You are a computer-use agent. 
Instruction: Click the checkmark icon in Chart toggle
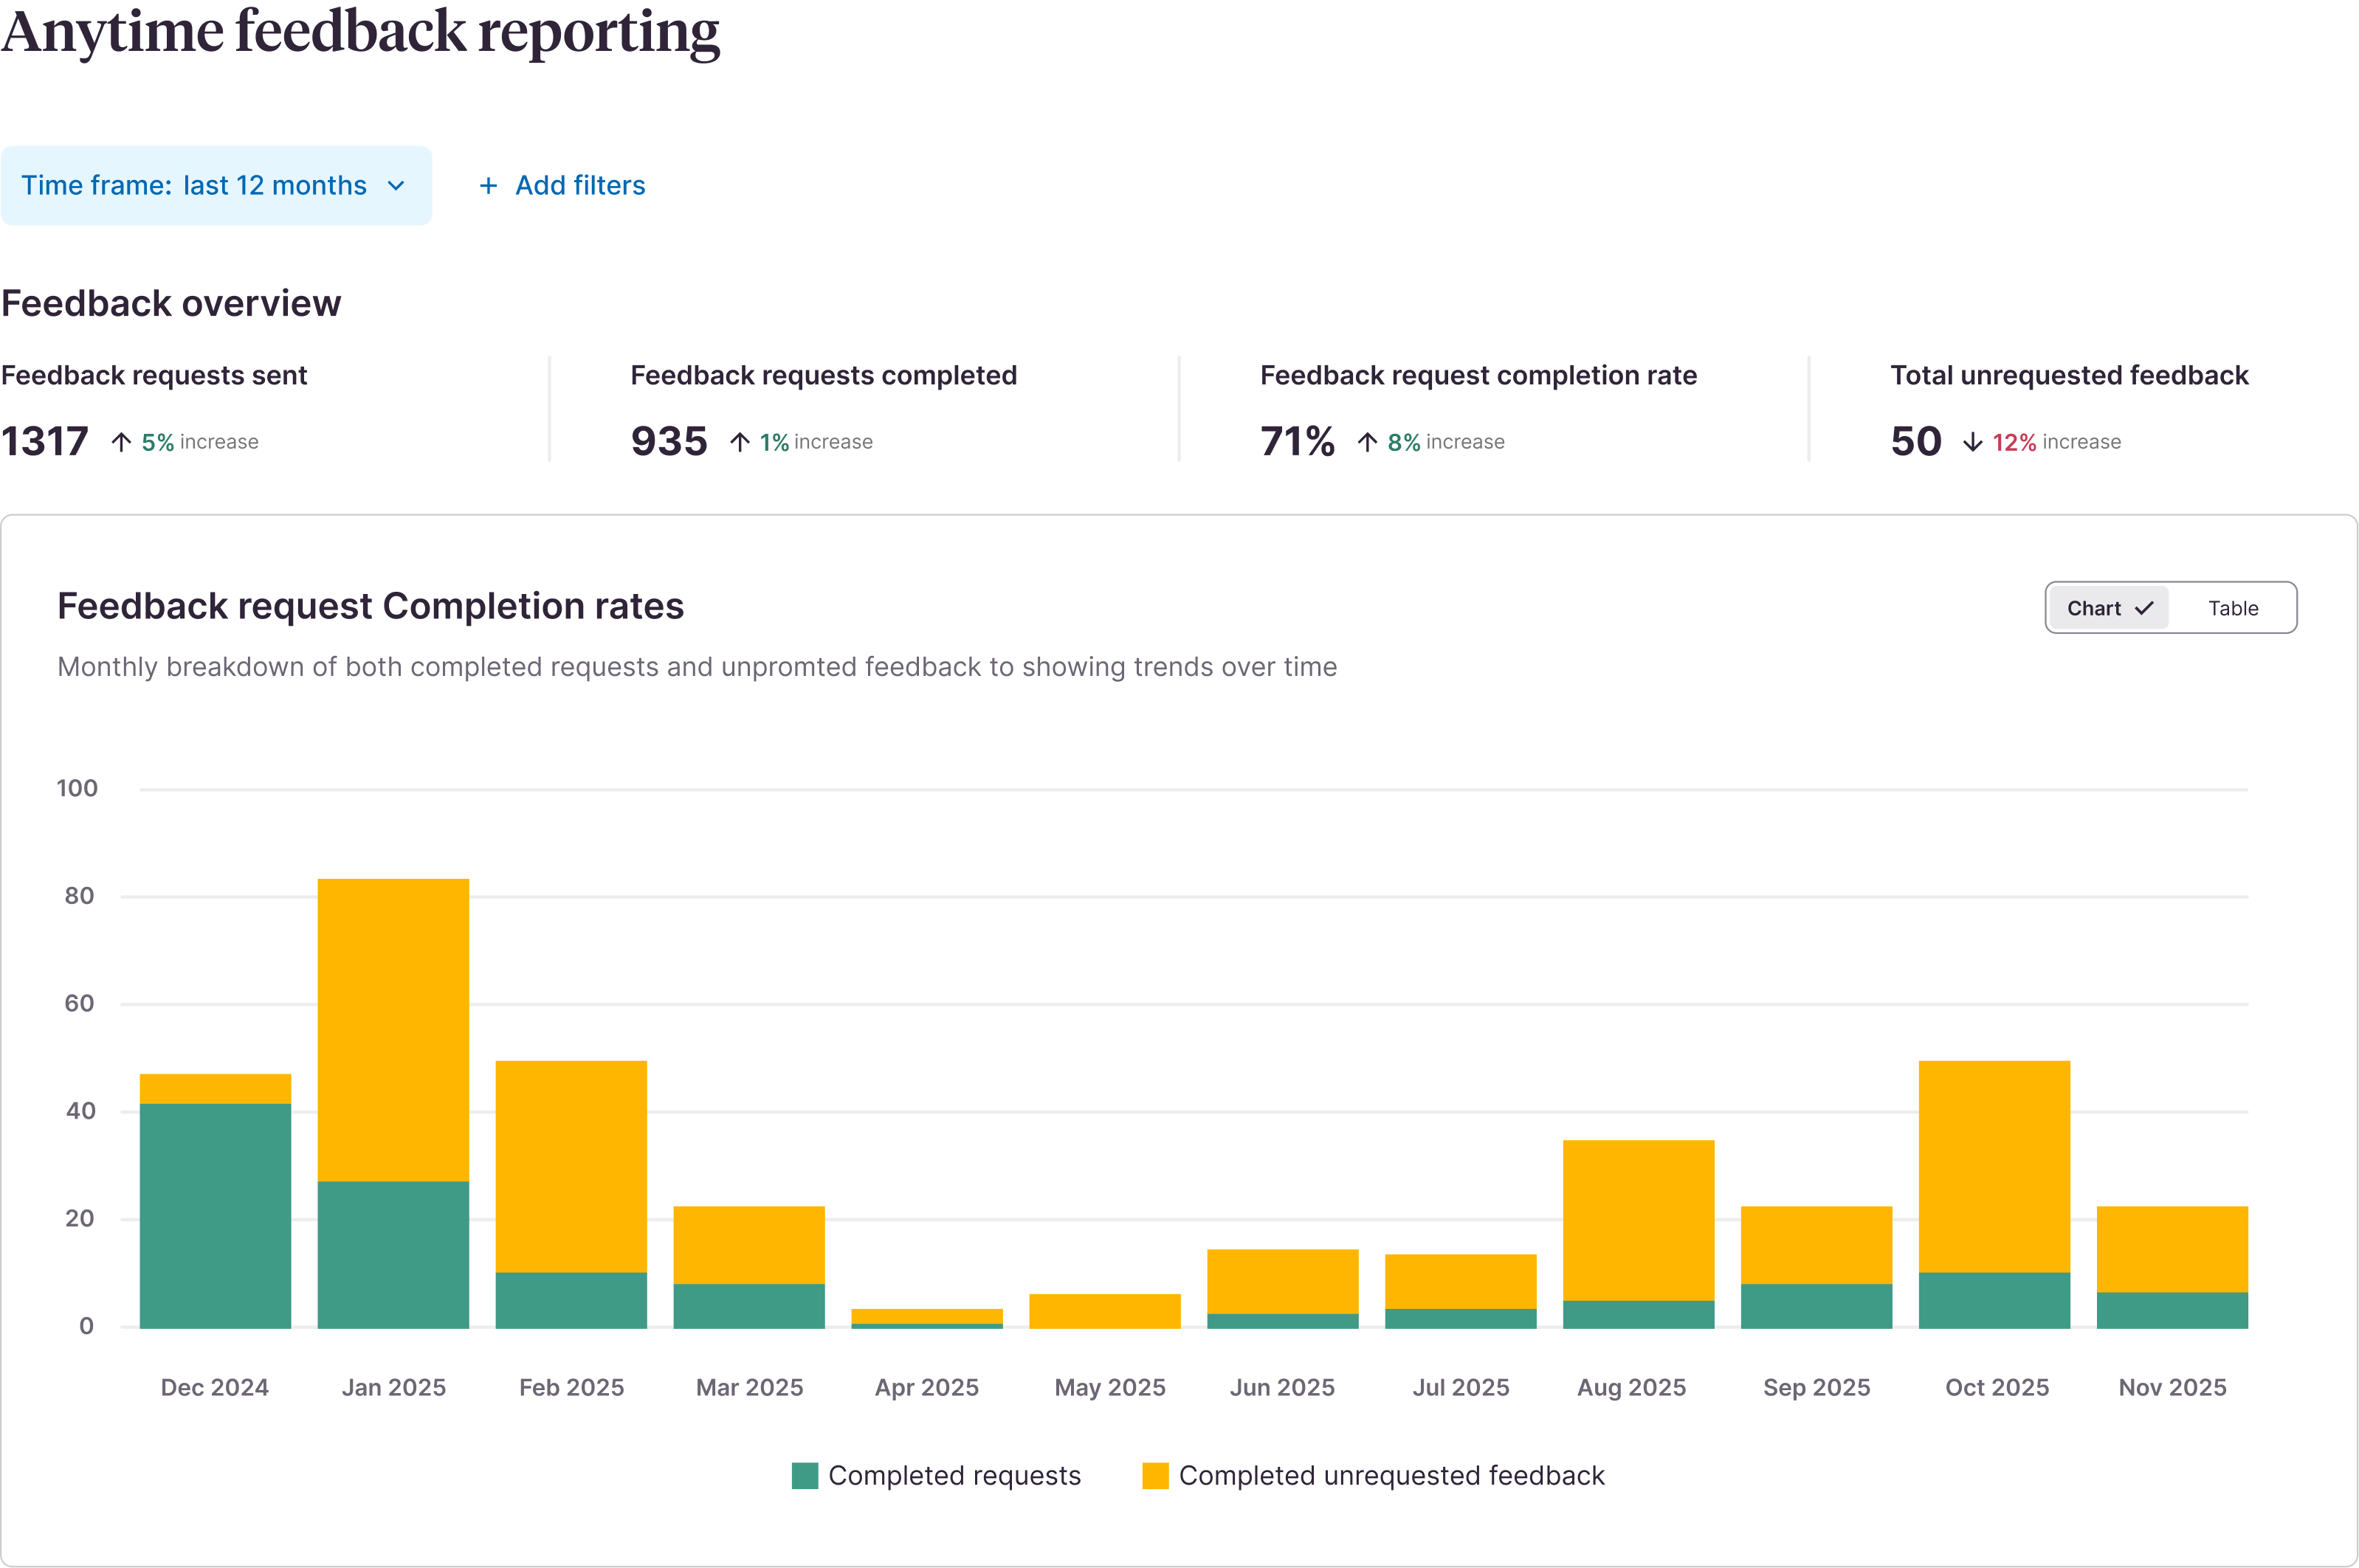(x=2144, y=608)
